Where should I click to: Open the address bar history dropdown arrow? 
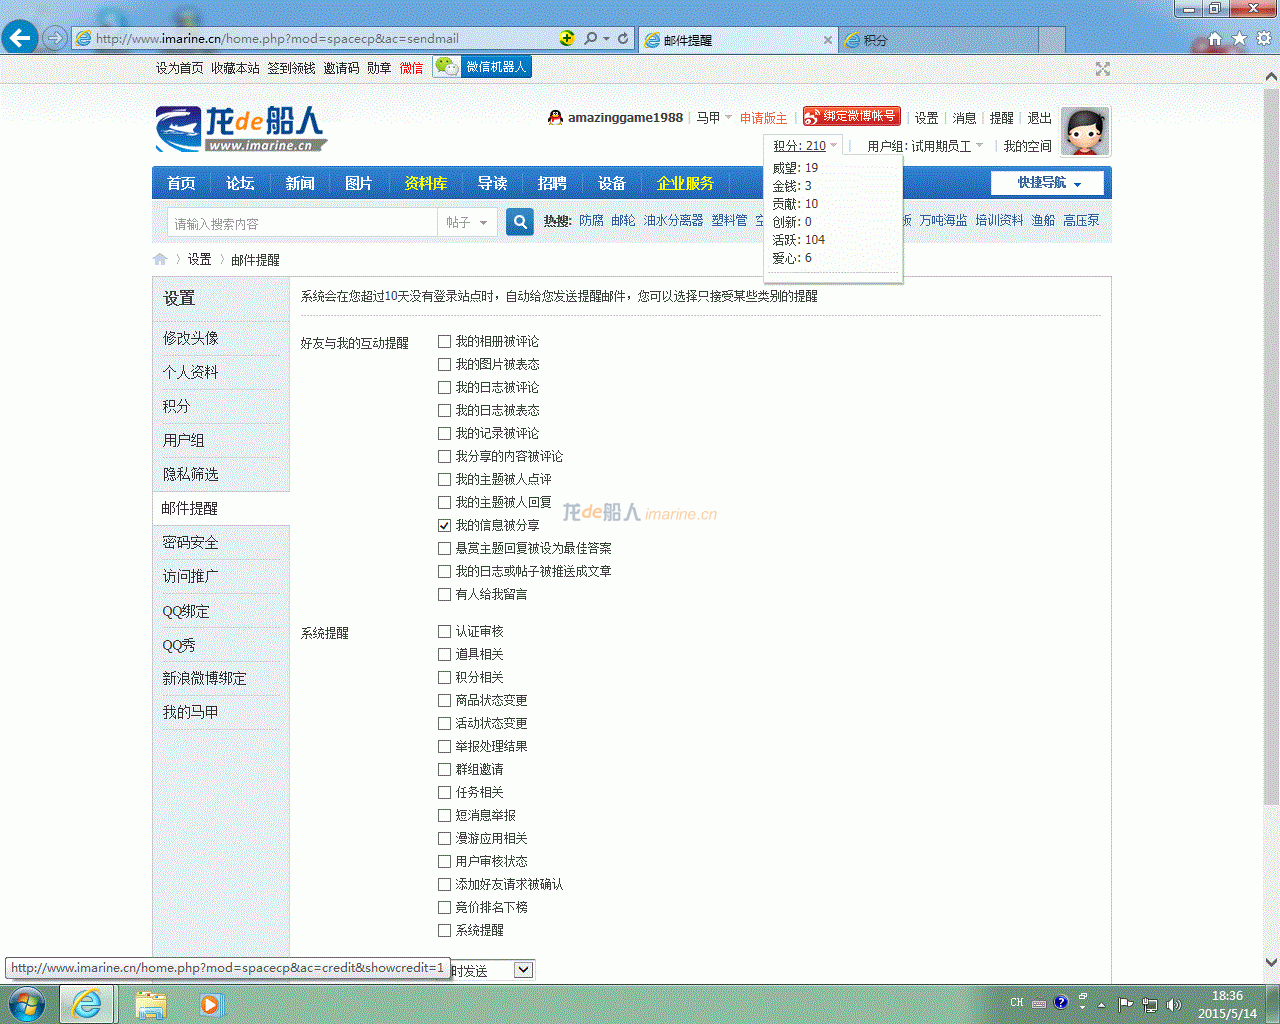click(x=606, y=38)
